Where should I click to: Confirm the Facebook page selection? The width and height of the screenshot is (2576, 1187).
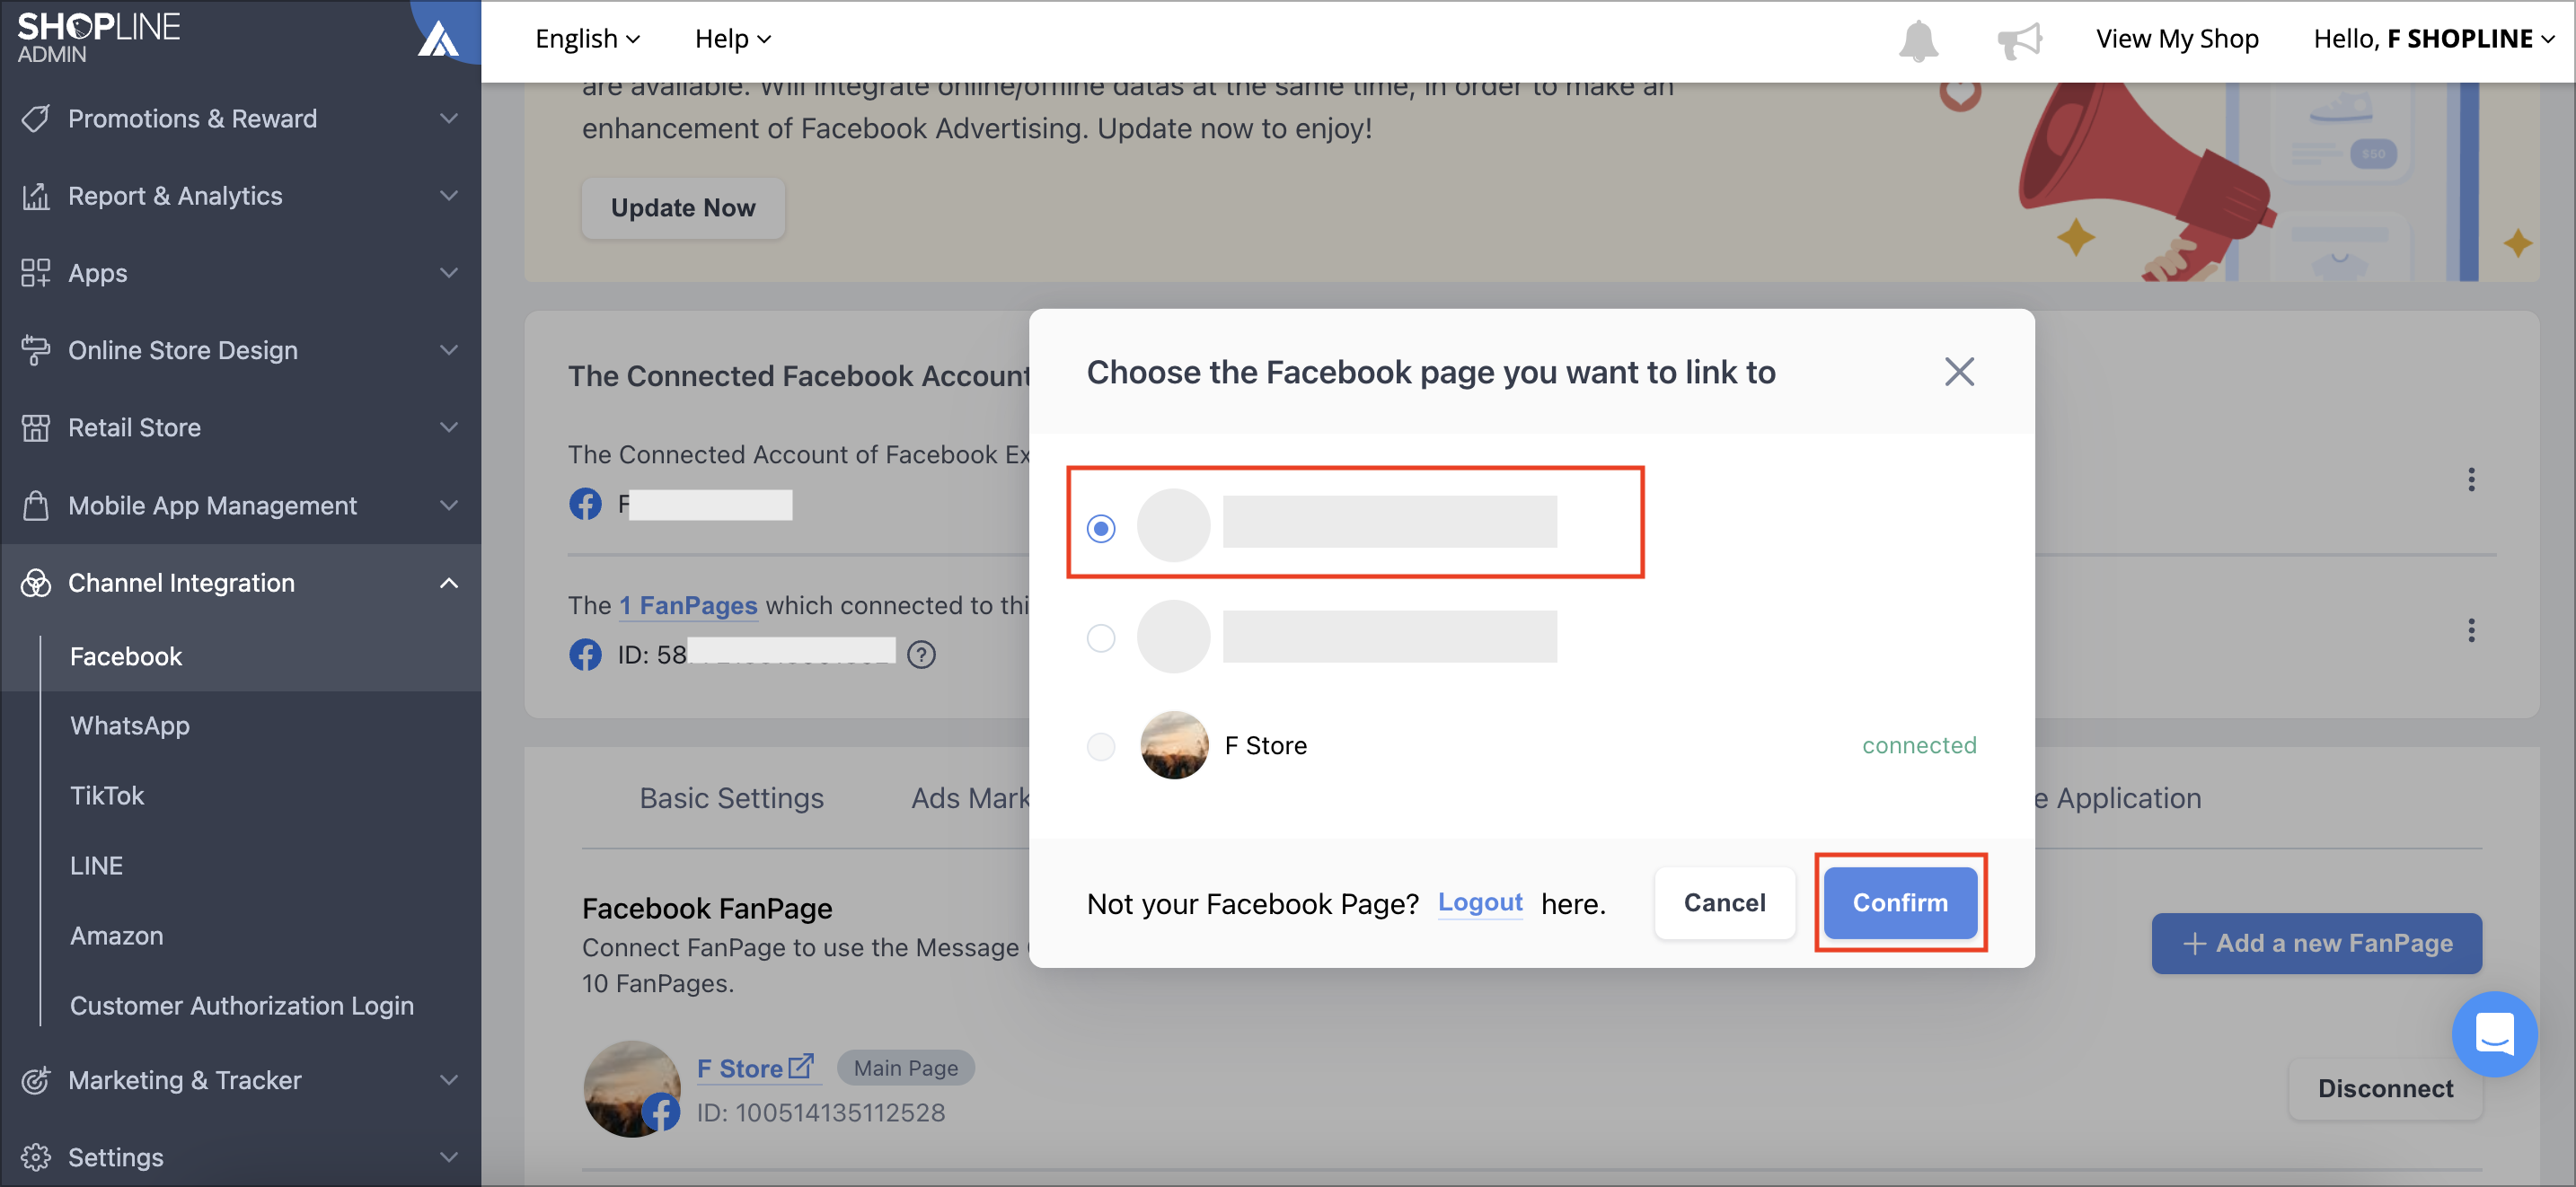point(1900,903)
